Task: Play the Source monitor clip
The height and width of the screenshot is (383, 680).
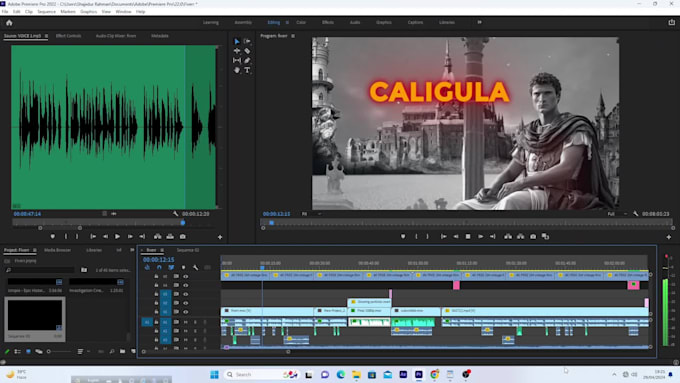Action: pos(117,236)
